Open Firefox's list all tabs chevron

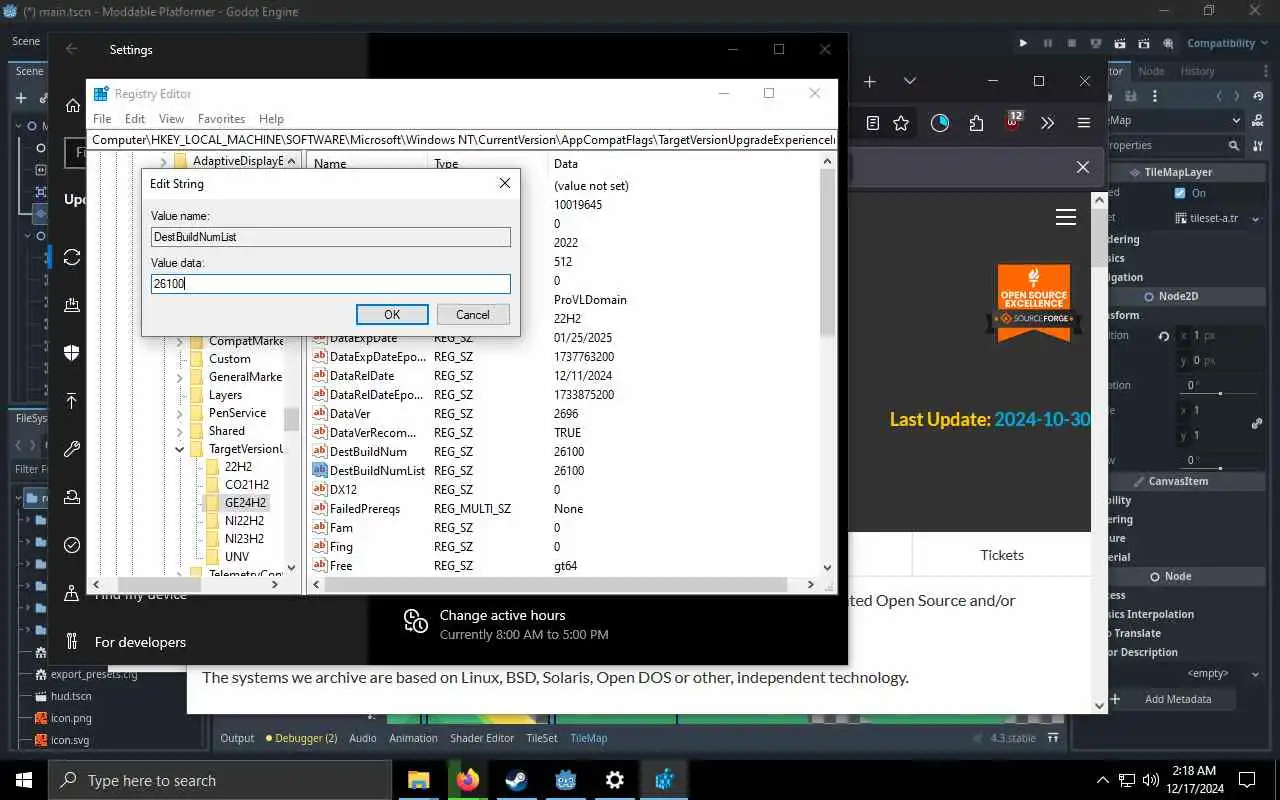909,81
